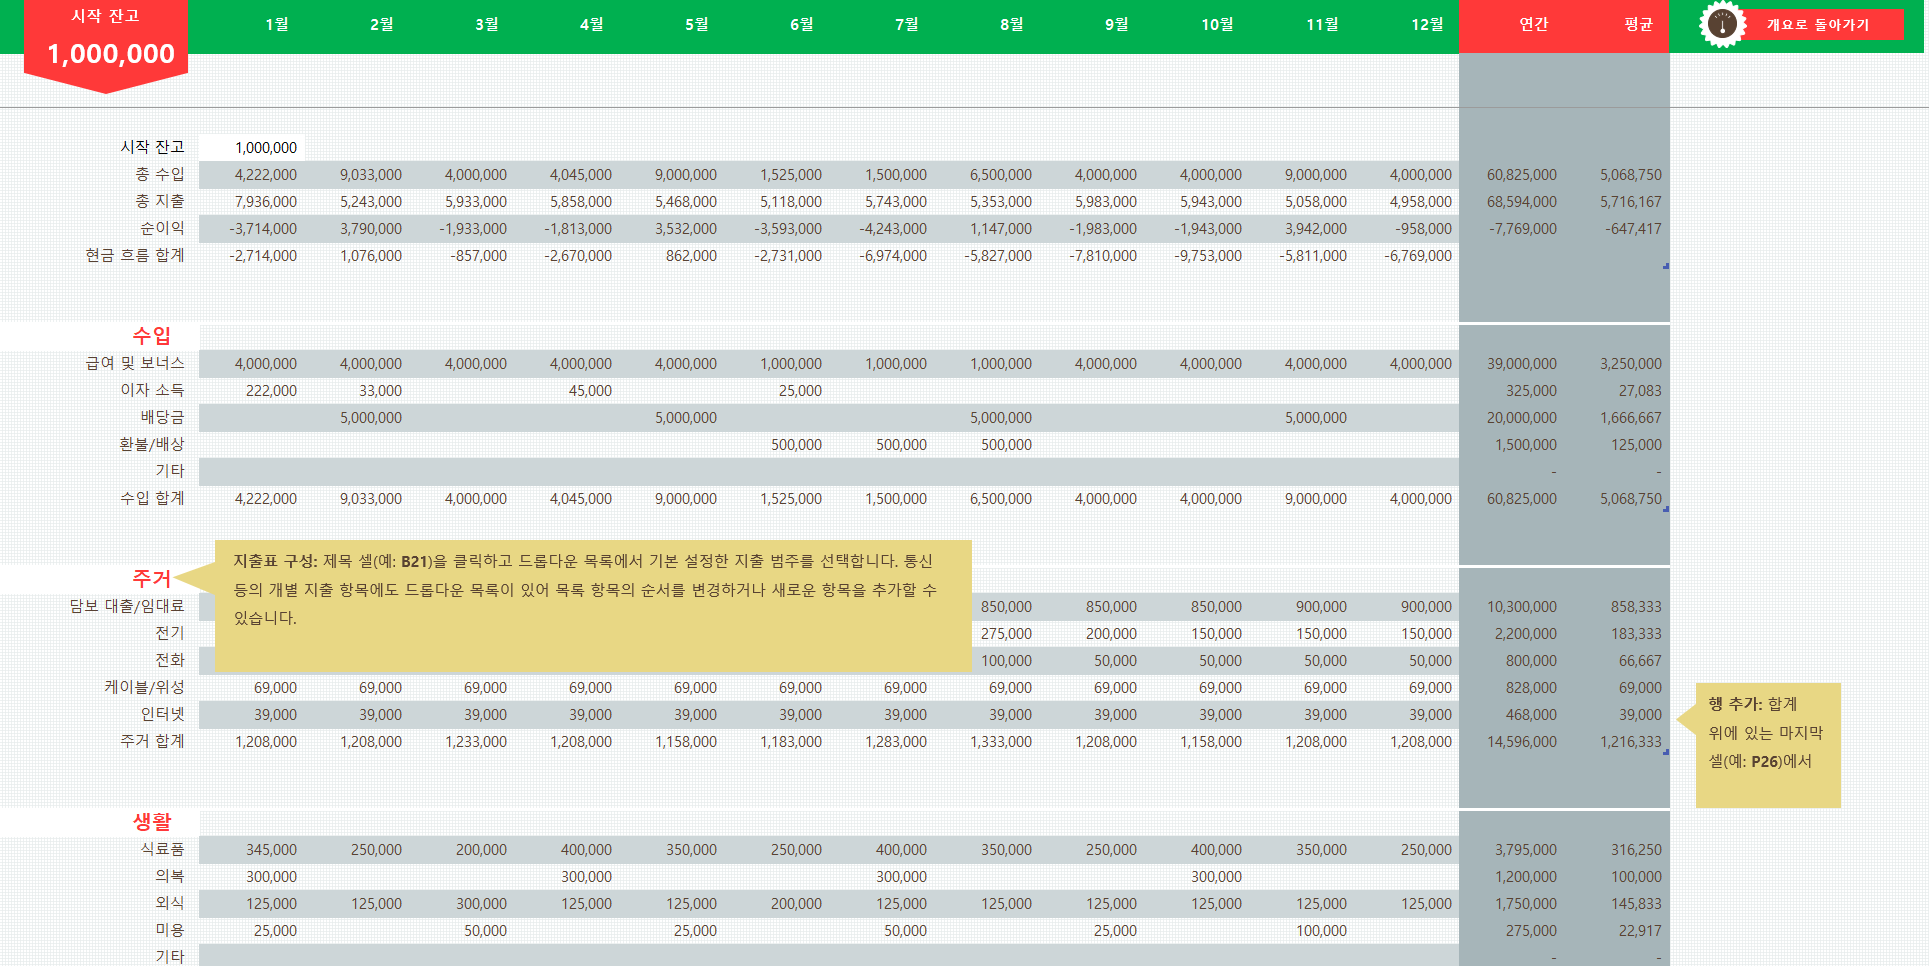1929x966 pixels.
Task: Select the 수입 합계 row label
Action: click(152, 498)
